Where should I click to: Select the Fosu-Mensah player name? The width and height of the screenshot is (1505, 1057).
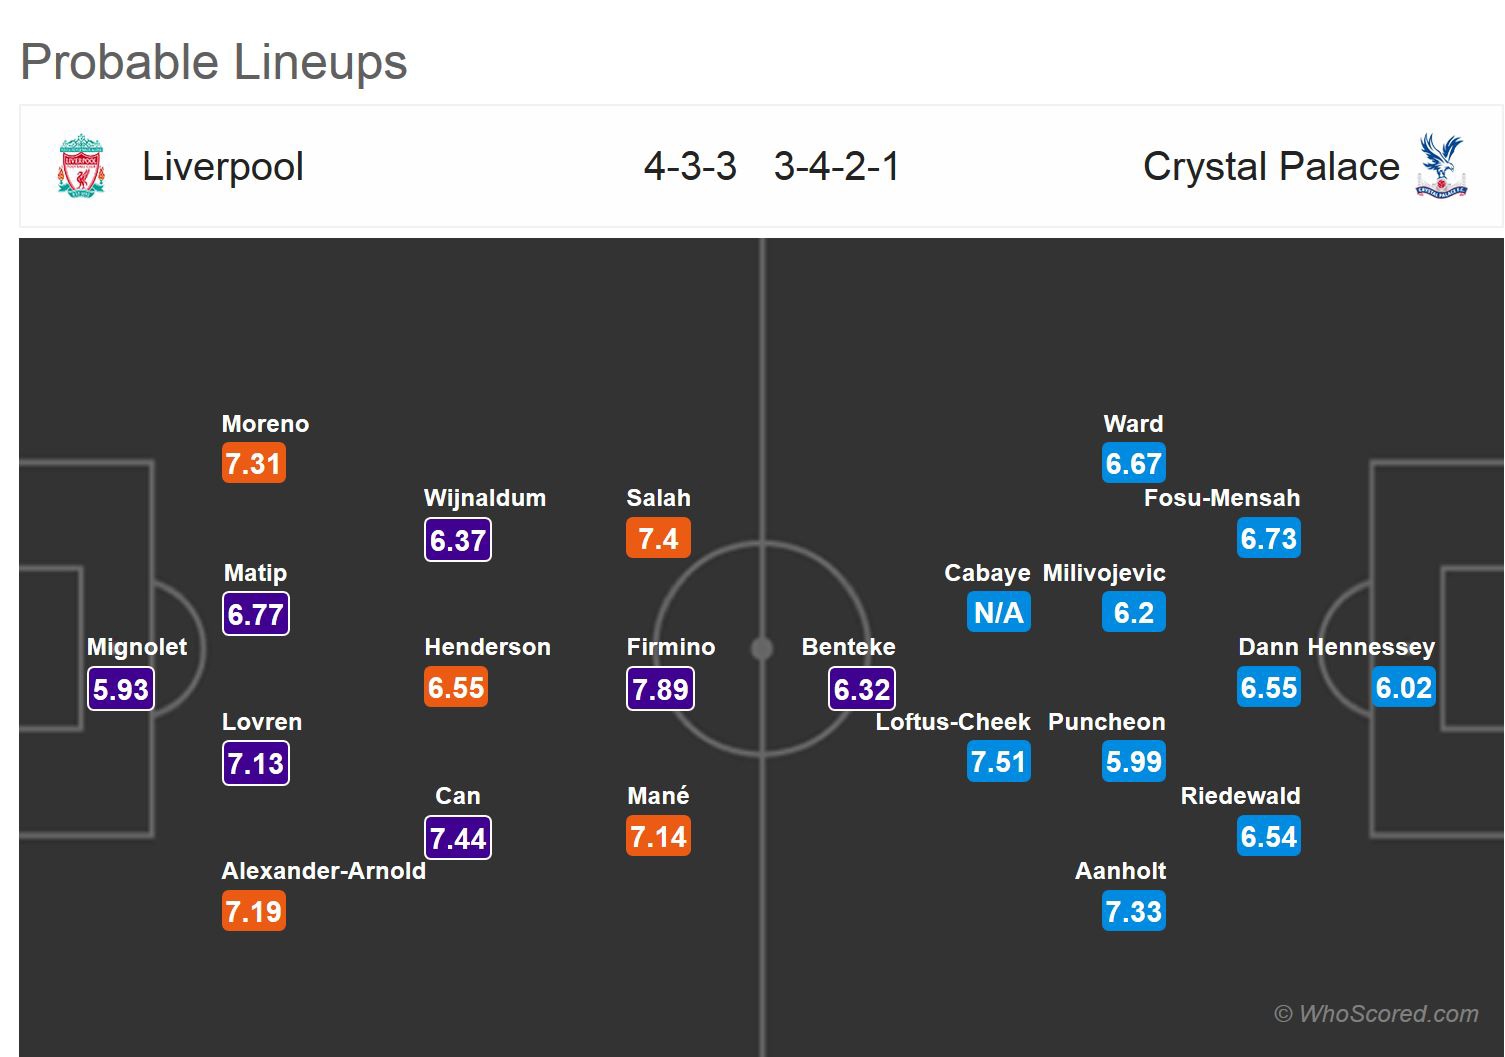1221,498
